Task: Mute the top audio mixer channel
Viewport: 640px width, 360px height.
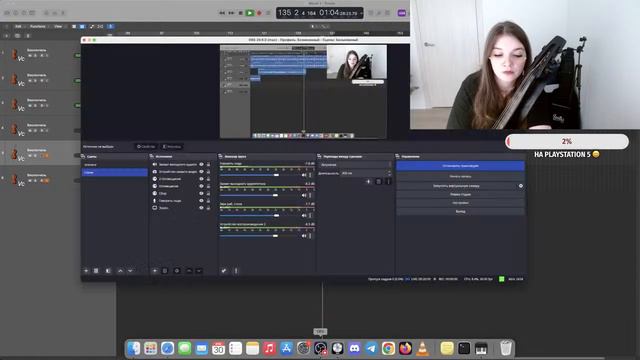Action: 304,175
